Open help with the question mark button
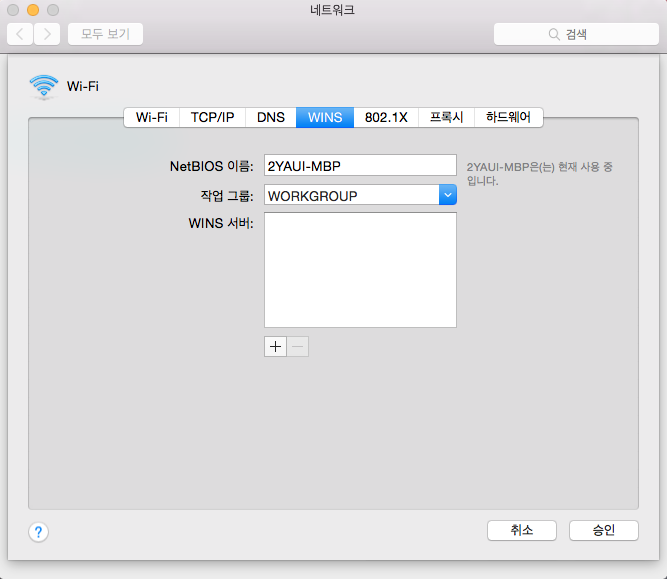667x579 pixels. coord(40,532)
